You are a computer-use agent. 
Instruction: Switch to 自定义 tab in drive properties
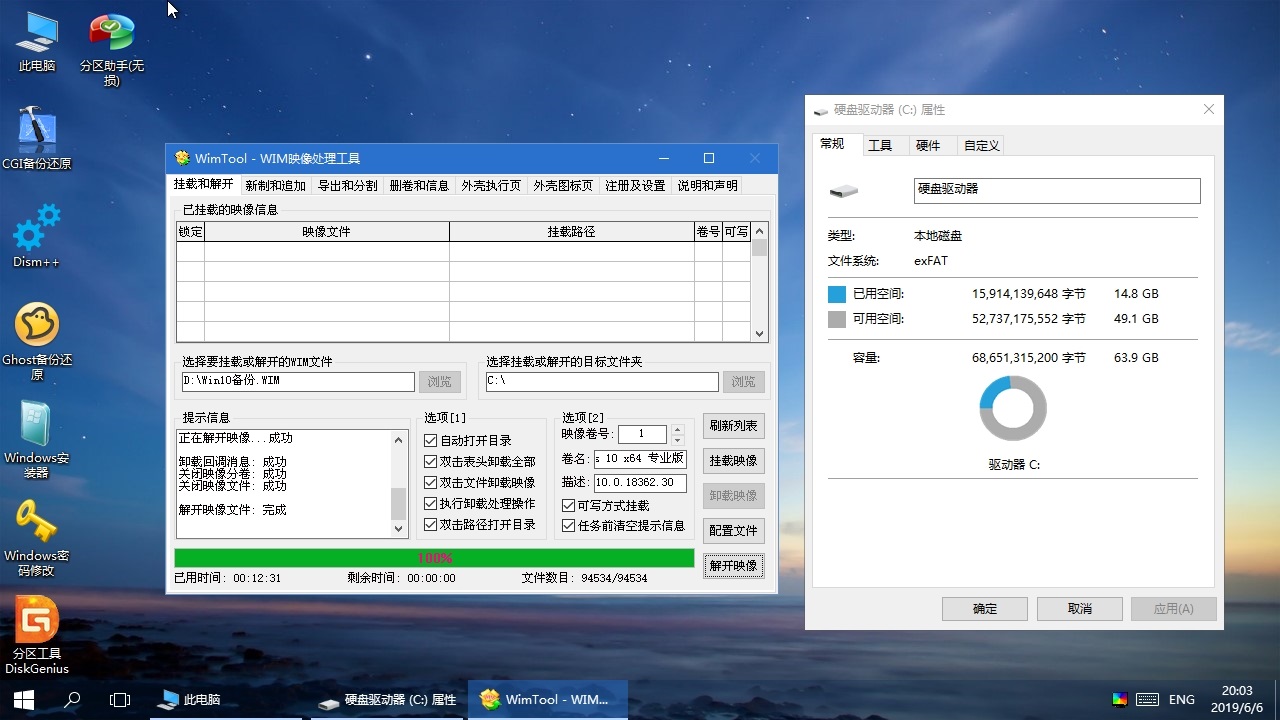(x=982, y=146)
